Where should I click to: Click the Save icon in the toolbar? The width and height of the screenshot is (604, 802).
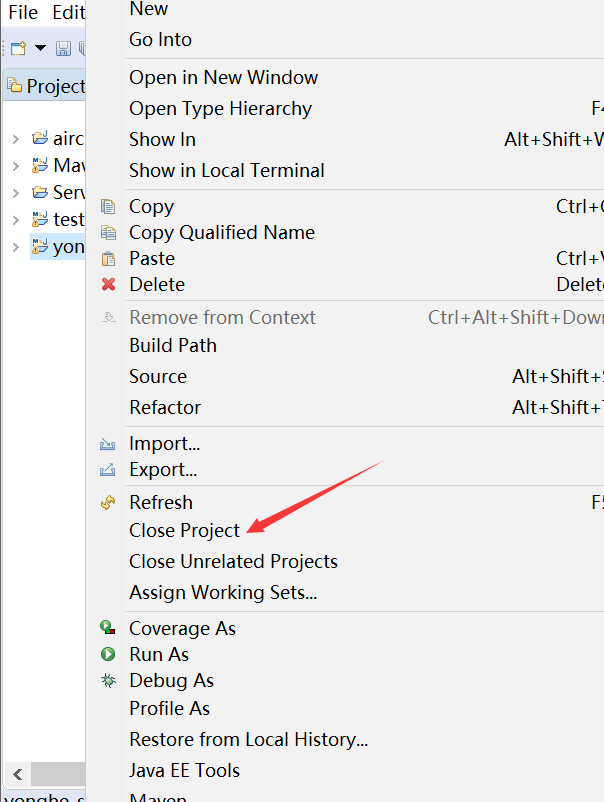[63, 48]
